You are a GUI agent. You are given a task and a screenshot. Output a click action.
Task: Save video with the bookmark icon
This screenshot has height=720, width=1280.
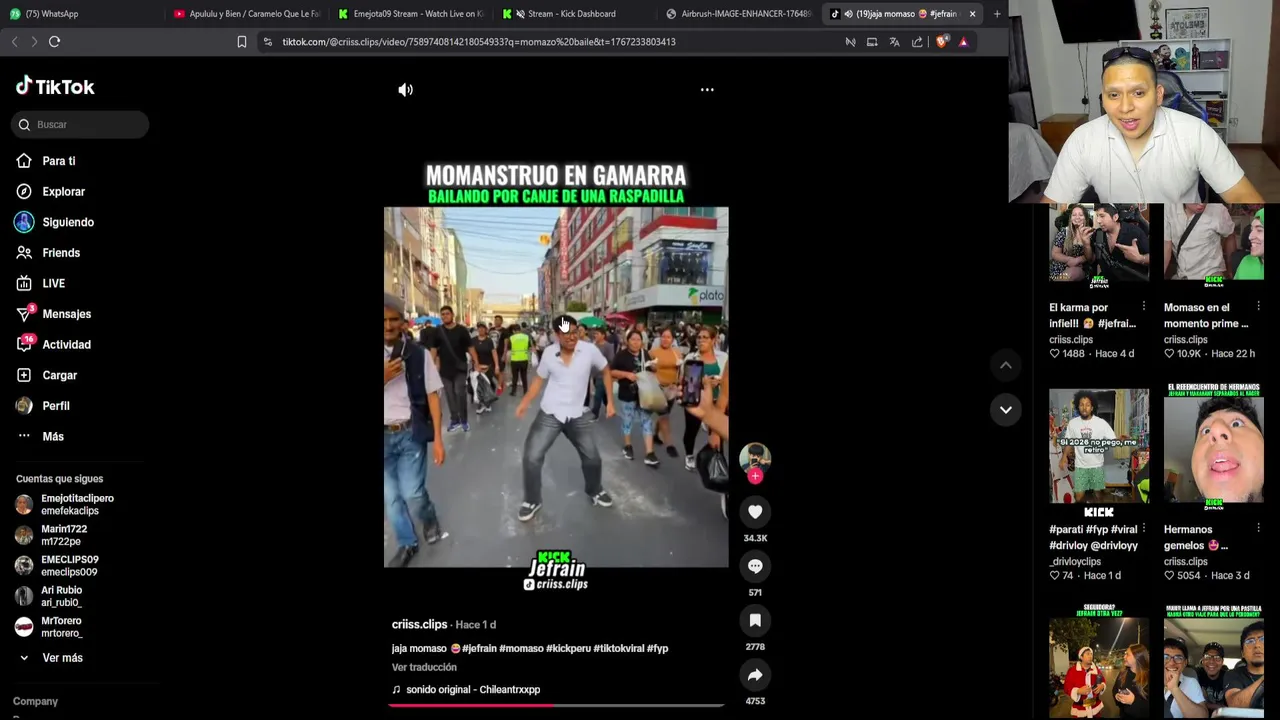click(755, 621)
